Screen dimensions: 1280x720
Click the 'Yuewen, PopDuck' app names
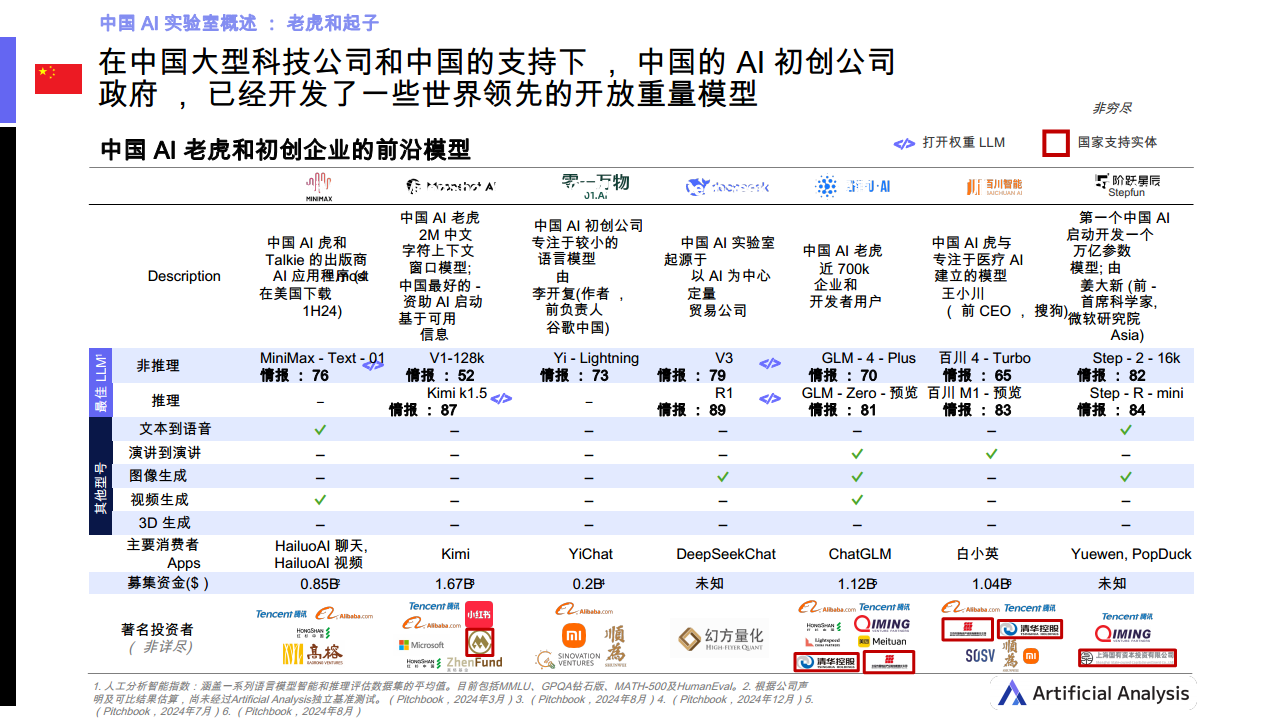click(x=1131, y=553)
